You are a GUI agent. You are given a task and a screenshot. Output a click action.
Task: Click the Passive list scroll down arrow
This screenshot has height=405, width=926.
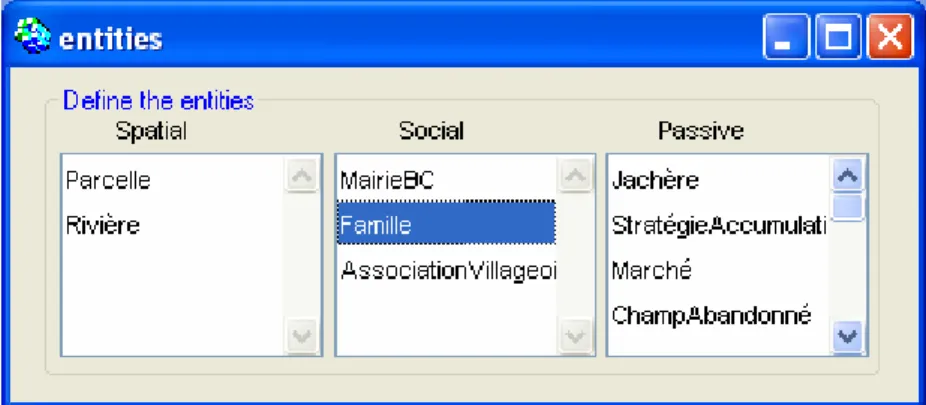pos(848,337)
